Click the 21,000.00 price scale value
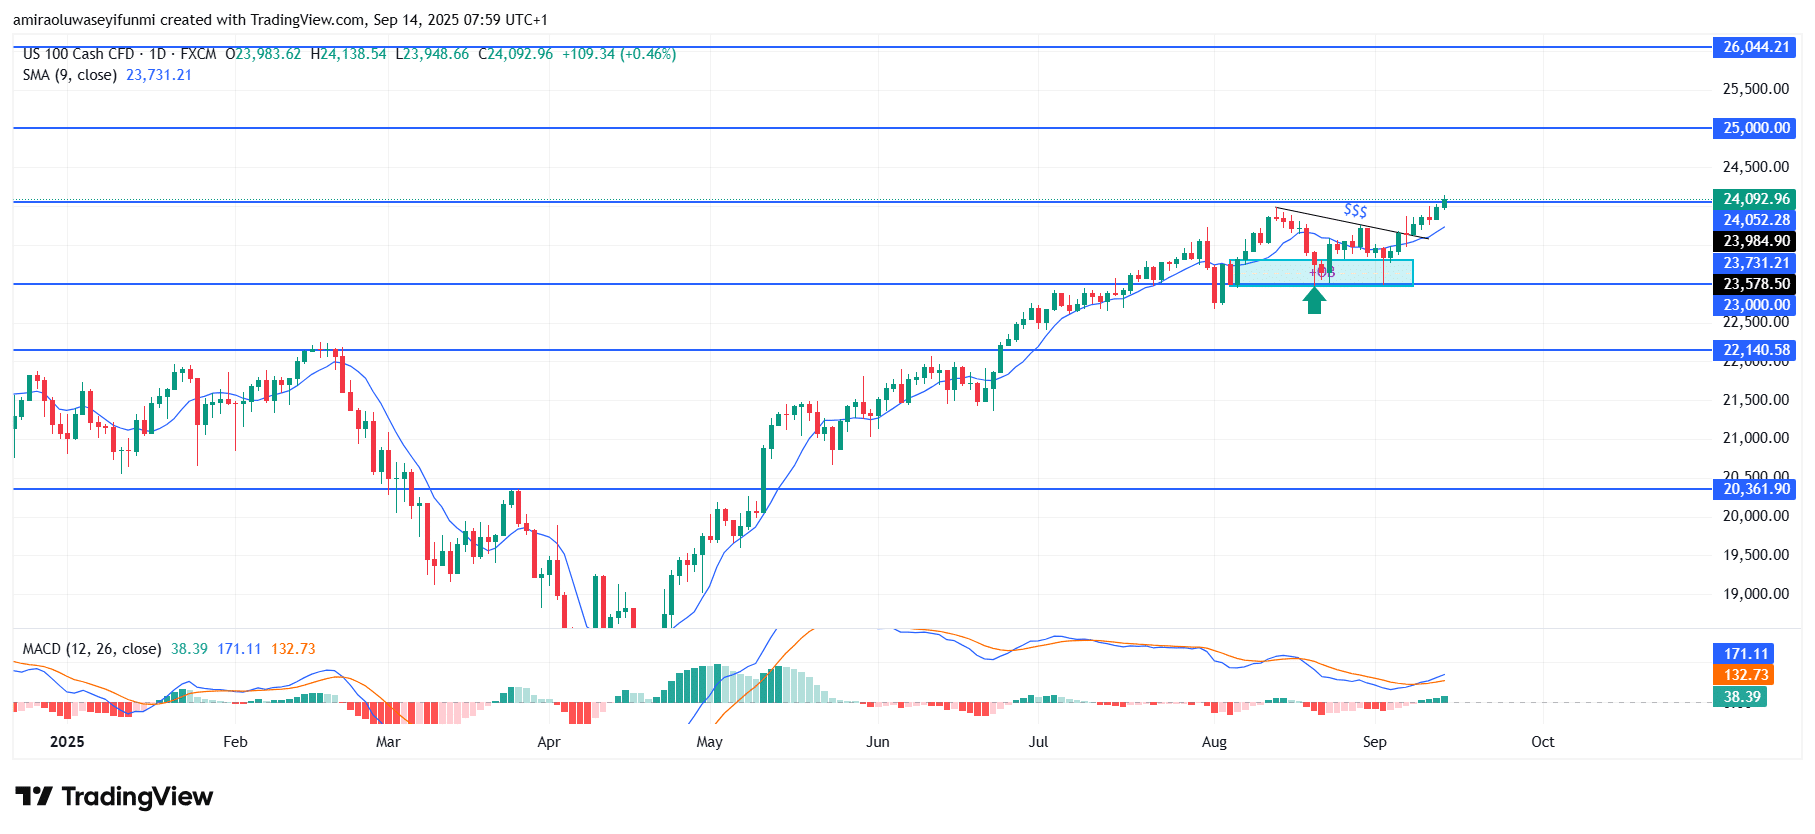Viewport: 1815px width, 834px height. 1755,438
